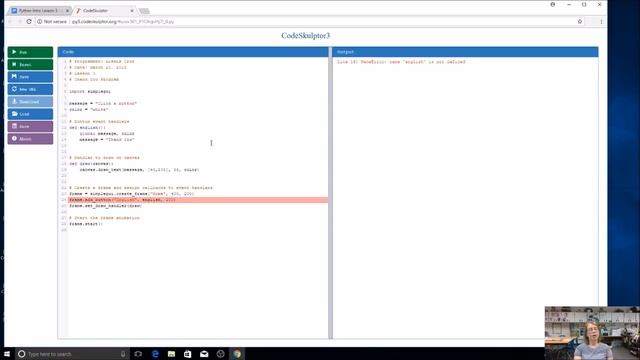Click the New URL button
Viewport: 640px width, 360px height.
30,89
